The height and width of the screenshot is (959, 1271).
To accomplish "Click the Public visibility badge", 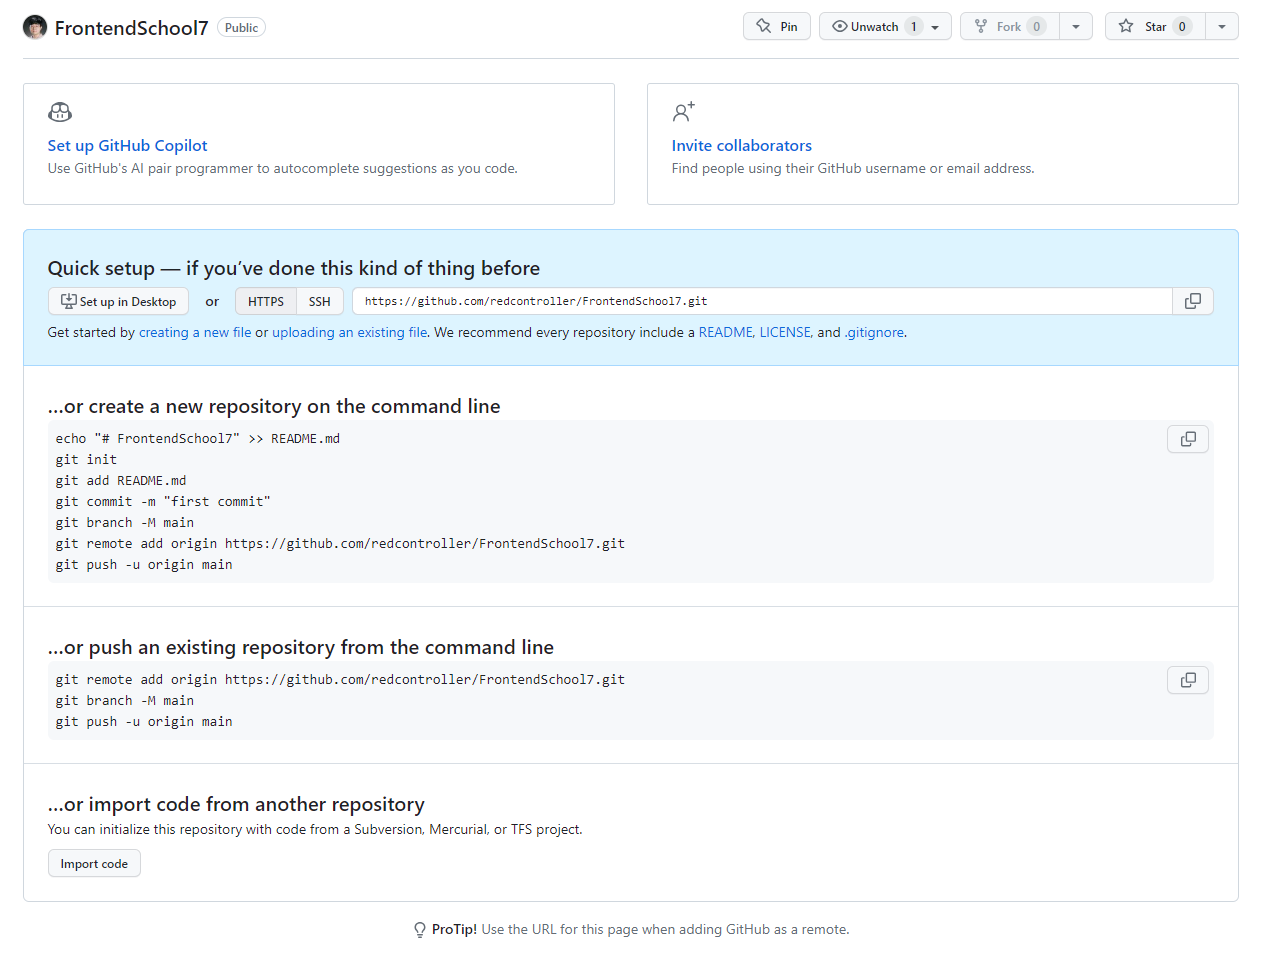I will [242, 28].
